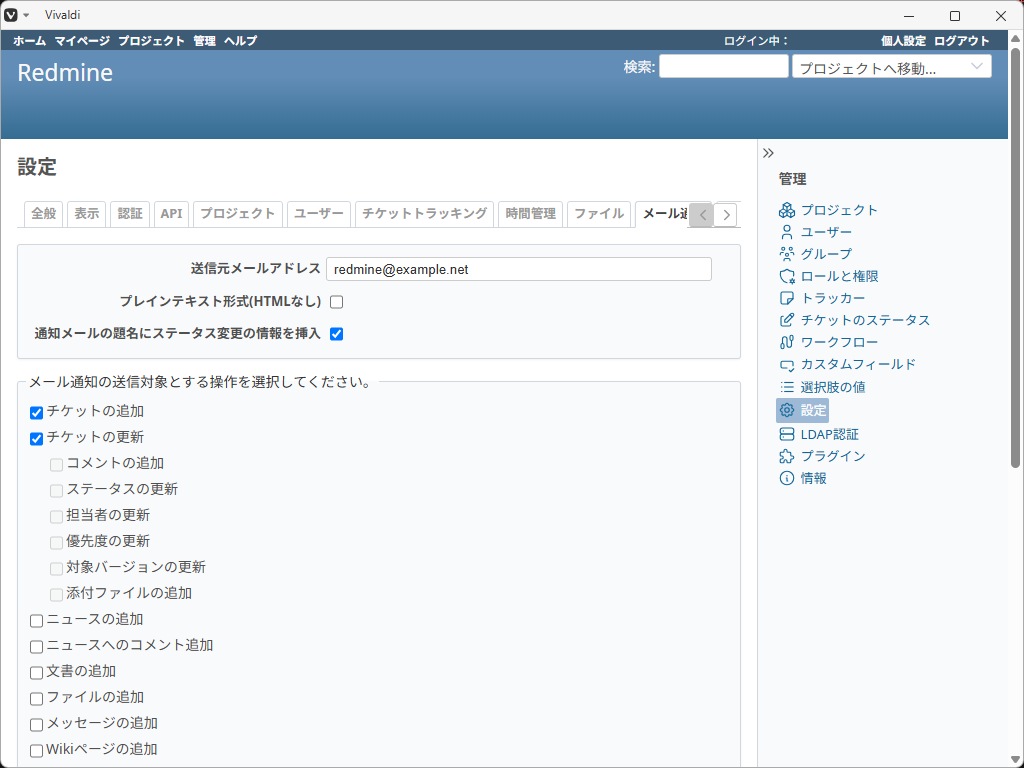
Task: Click the トラッカー note icon
Action: (787, 298)
